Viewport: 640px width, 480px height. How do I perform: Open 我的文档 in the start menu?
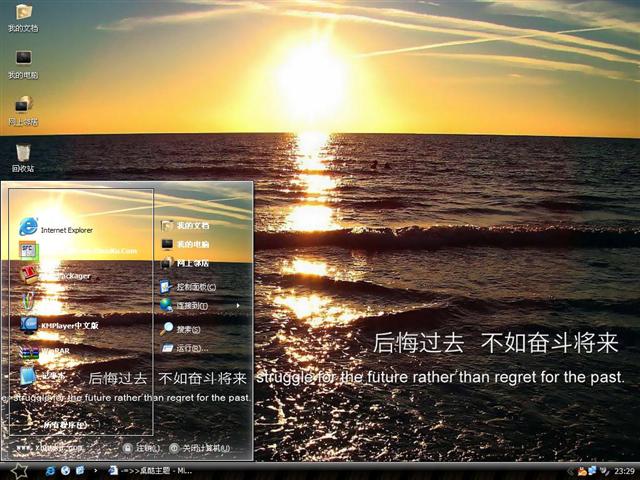[x=185, y=225]
